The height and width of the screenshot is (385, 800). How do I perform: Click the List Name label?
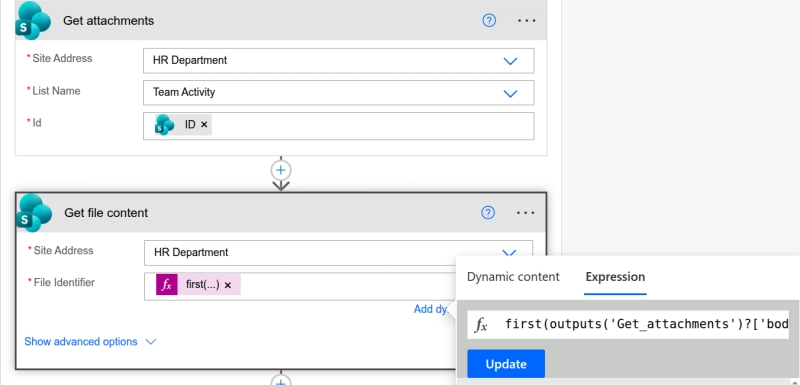point(56,91)
